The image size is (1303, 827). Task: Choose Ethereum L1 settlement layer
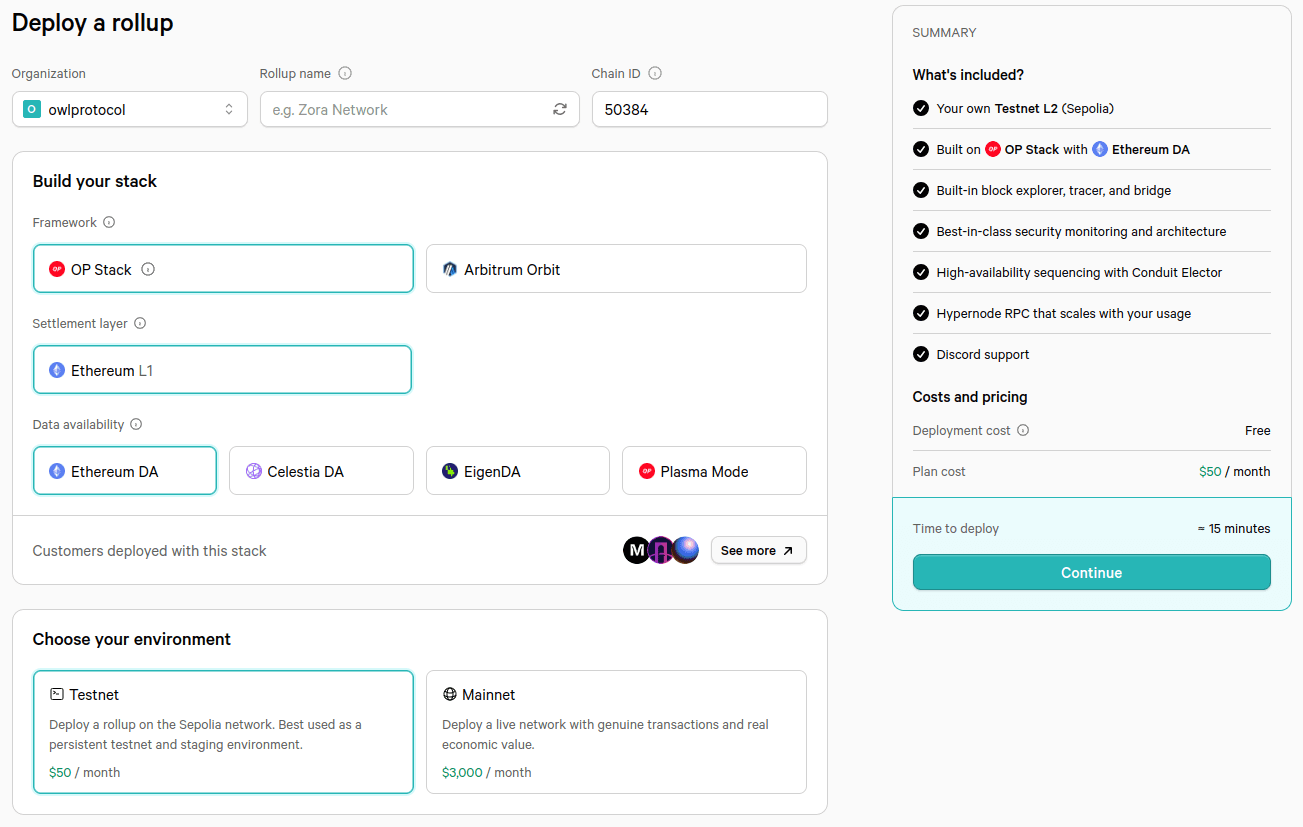(222, 370)
